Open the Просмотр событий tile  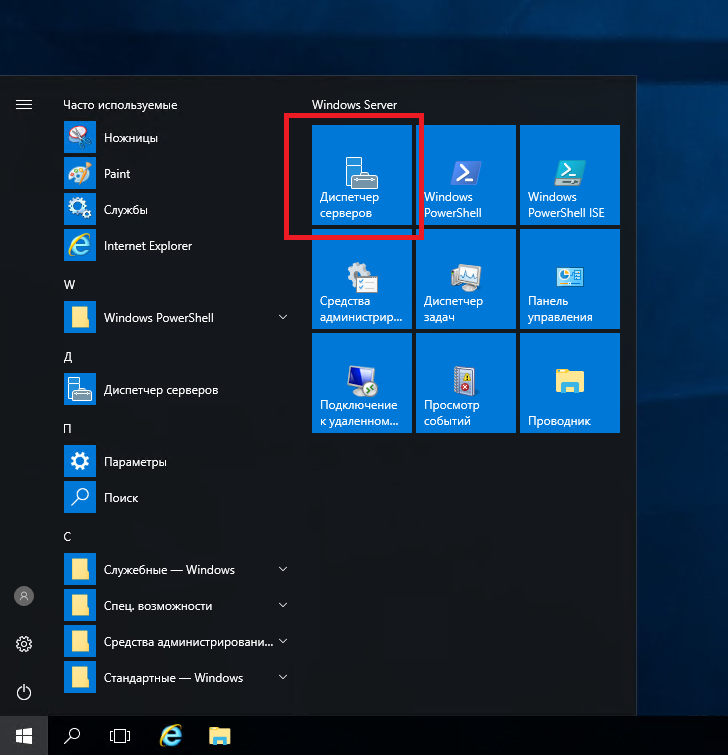click(465, 383)
